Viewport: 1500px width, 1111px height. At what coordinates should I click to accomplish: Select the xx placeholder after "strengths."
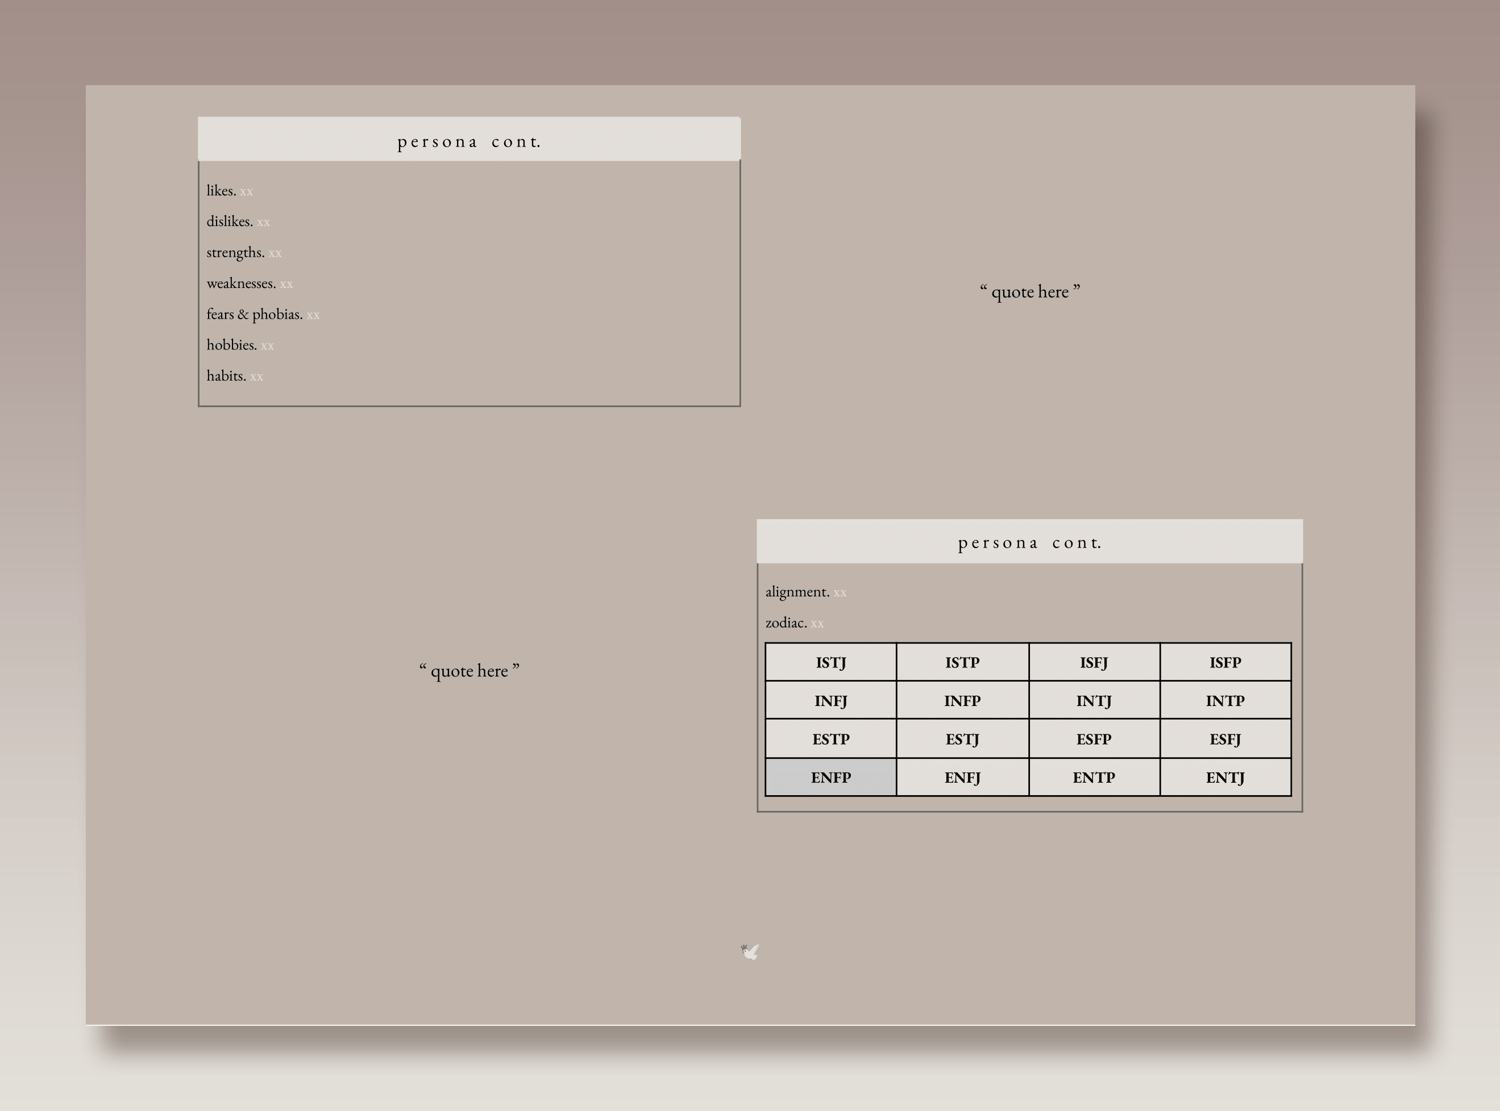pos(275,253)
